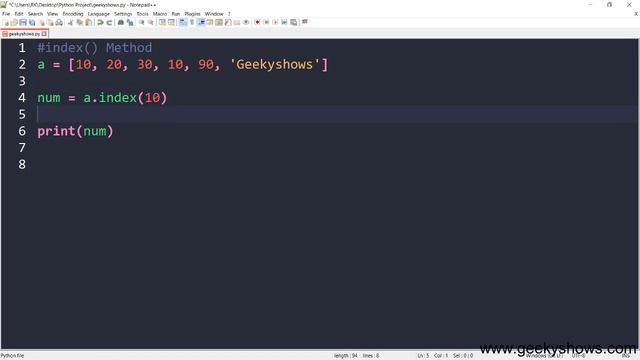
Task: Start macro recording with red dot icon
Action: (x=258, y=22)
